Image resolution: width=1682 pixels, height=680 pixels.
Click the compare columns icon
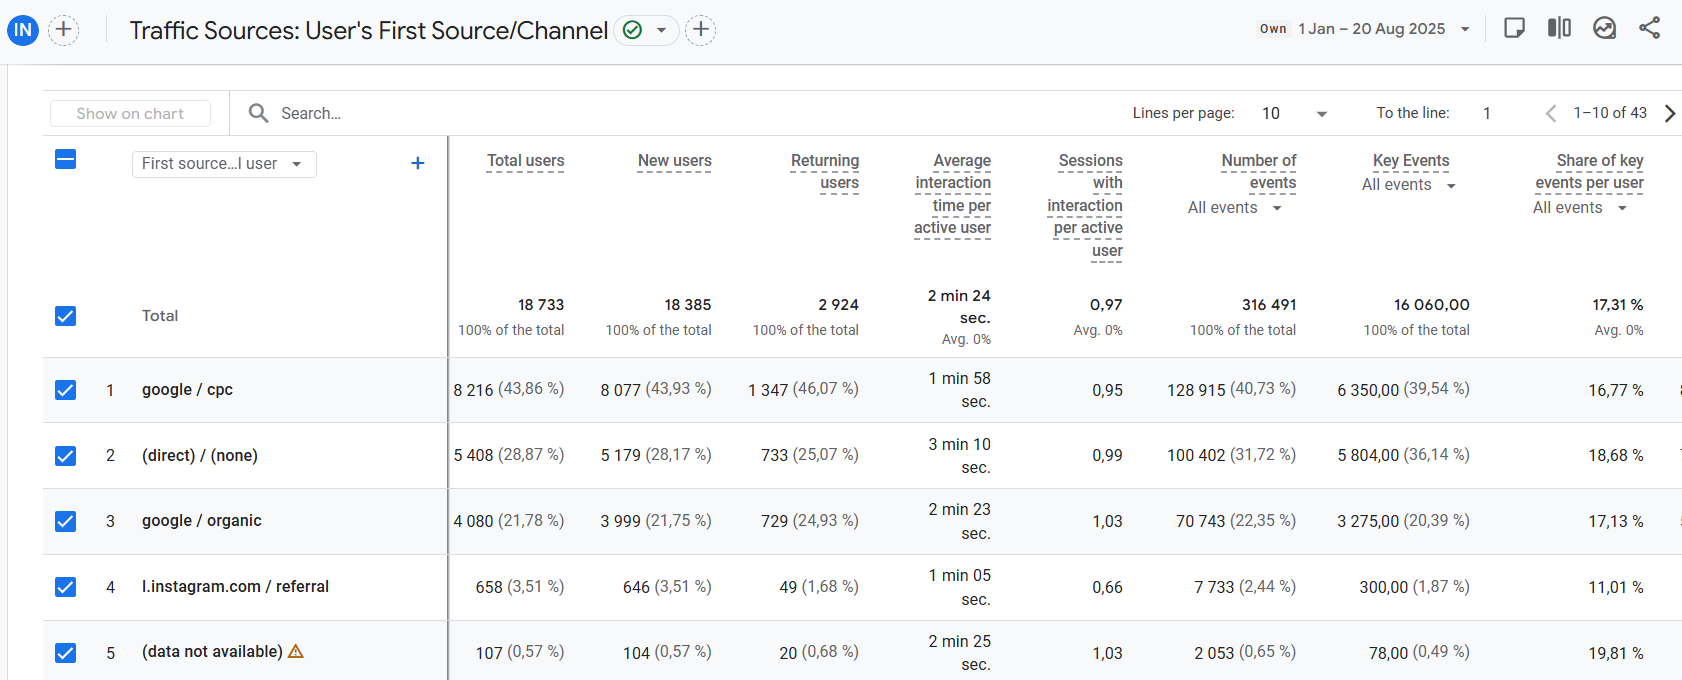[1559, 28]
